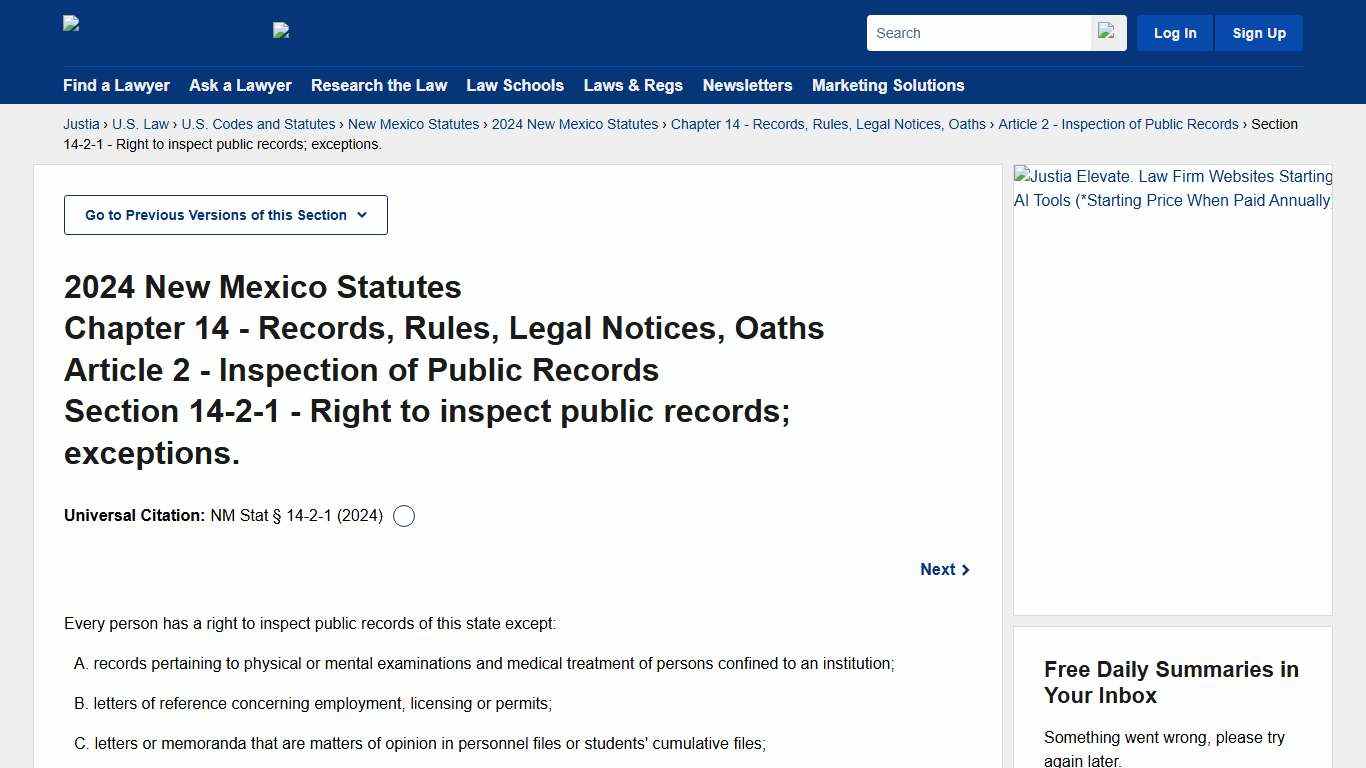Click the search magnifier icon
The image size is (1366, 768).
pos(1108,32)
